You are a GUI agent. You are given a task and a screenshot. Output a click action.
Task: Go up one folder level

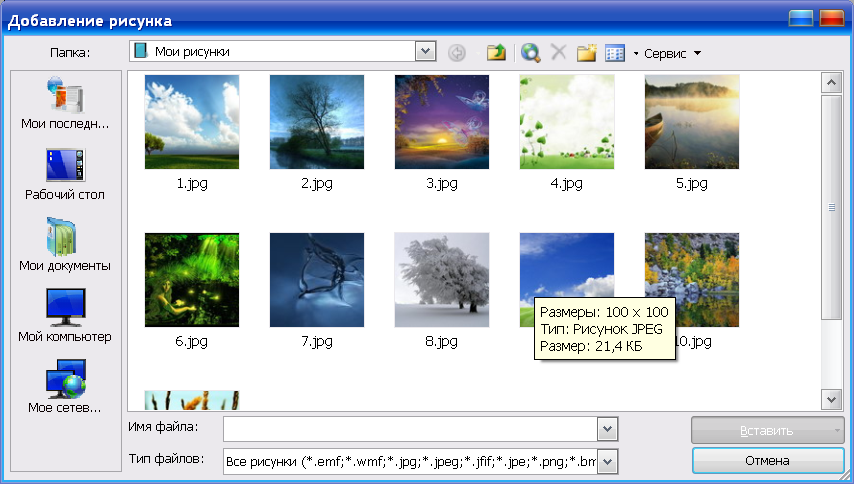click(496, 53)
